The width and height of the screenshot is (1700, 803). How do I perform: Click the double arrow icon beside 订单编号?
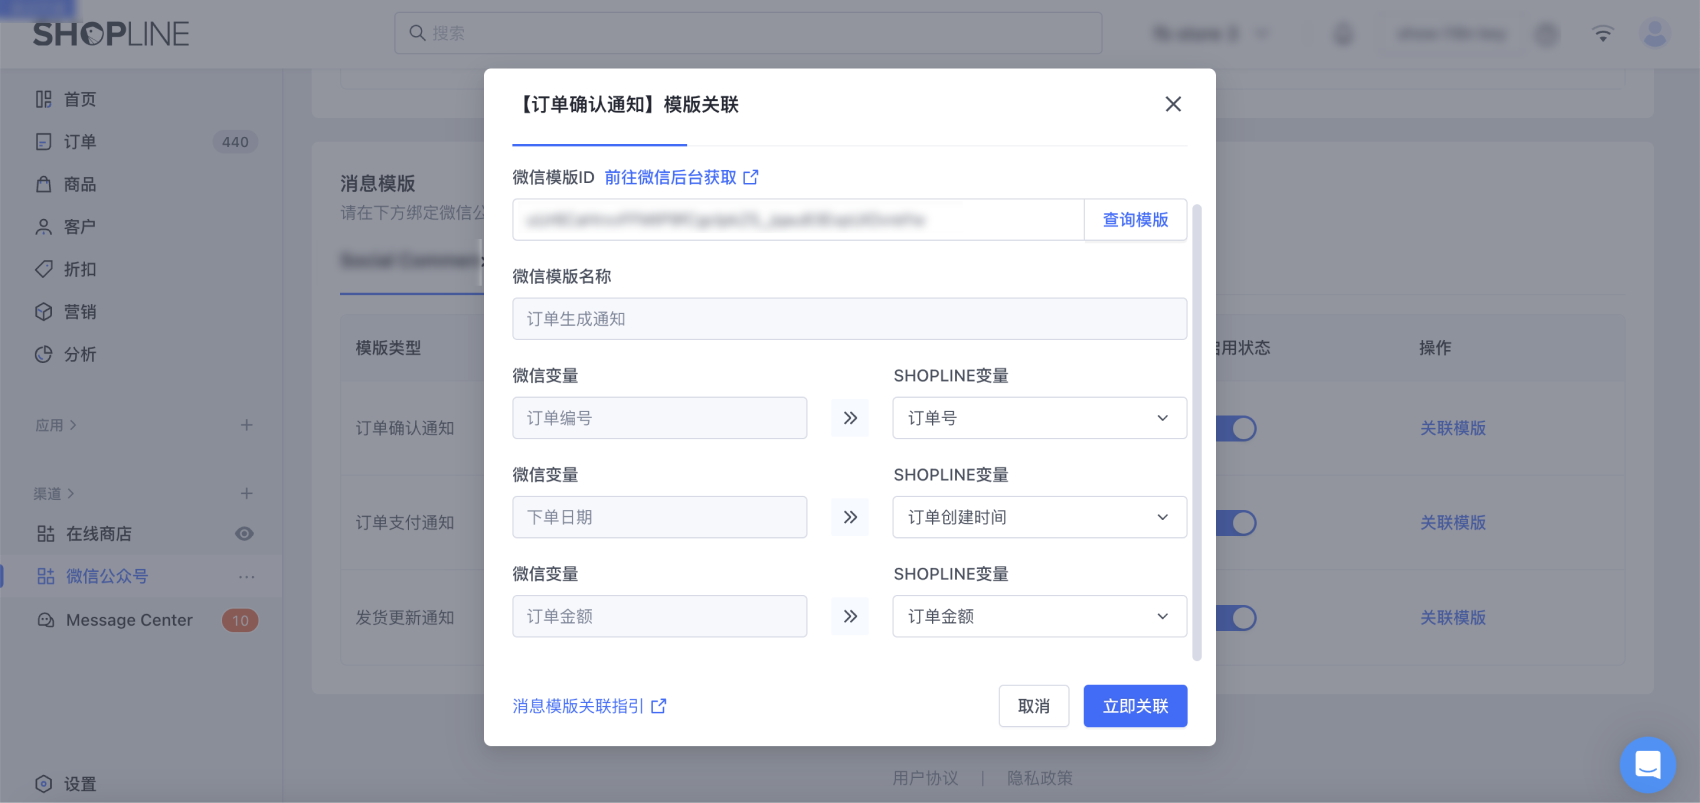point(850,418)
